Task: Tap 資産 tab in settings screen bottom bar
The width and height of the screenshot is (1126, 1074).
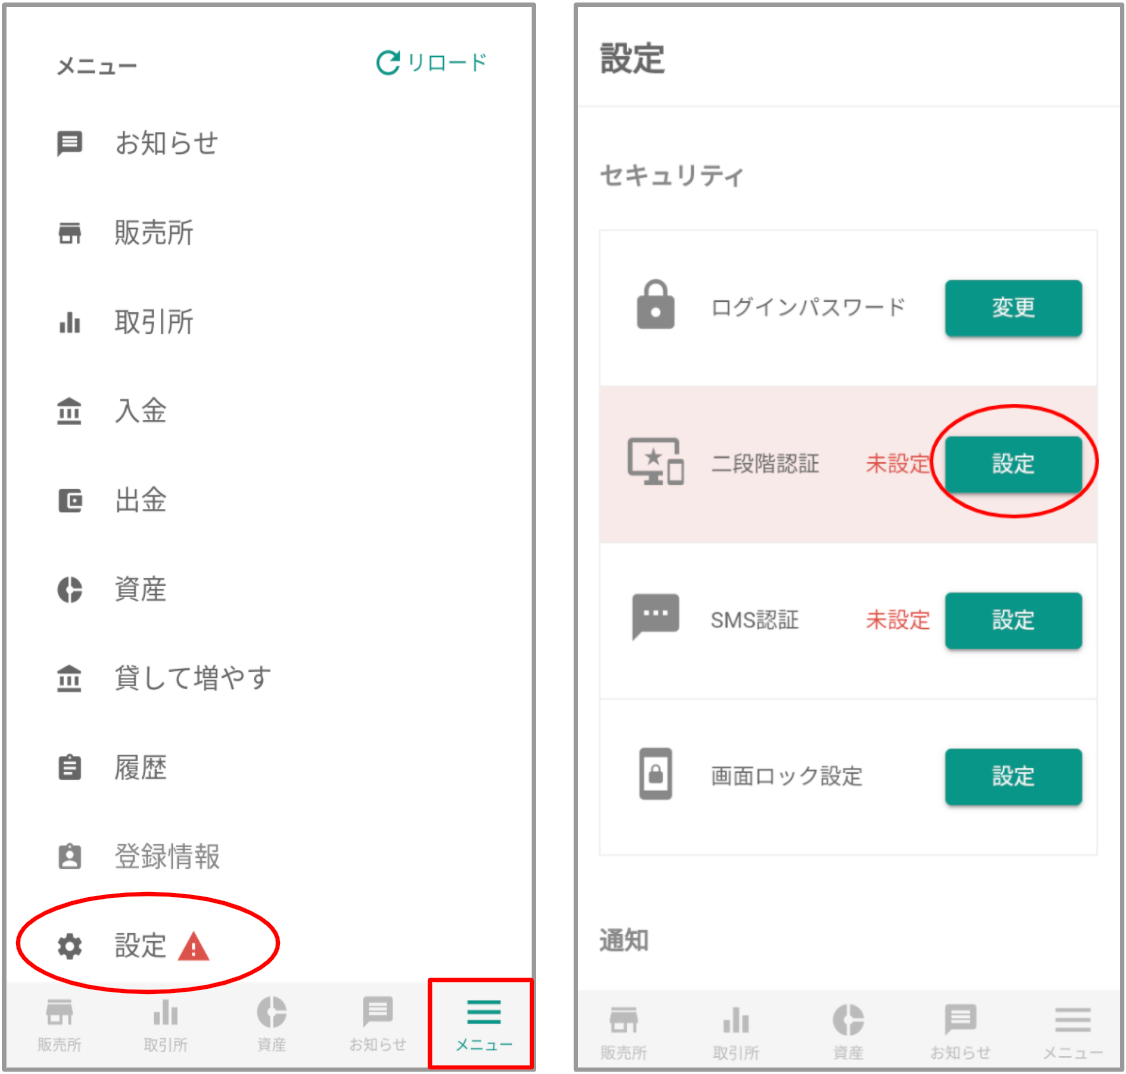Action: click(x=848, y=1032)
